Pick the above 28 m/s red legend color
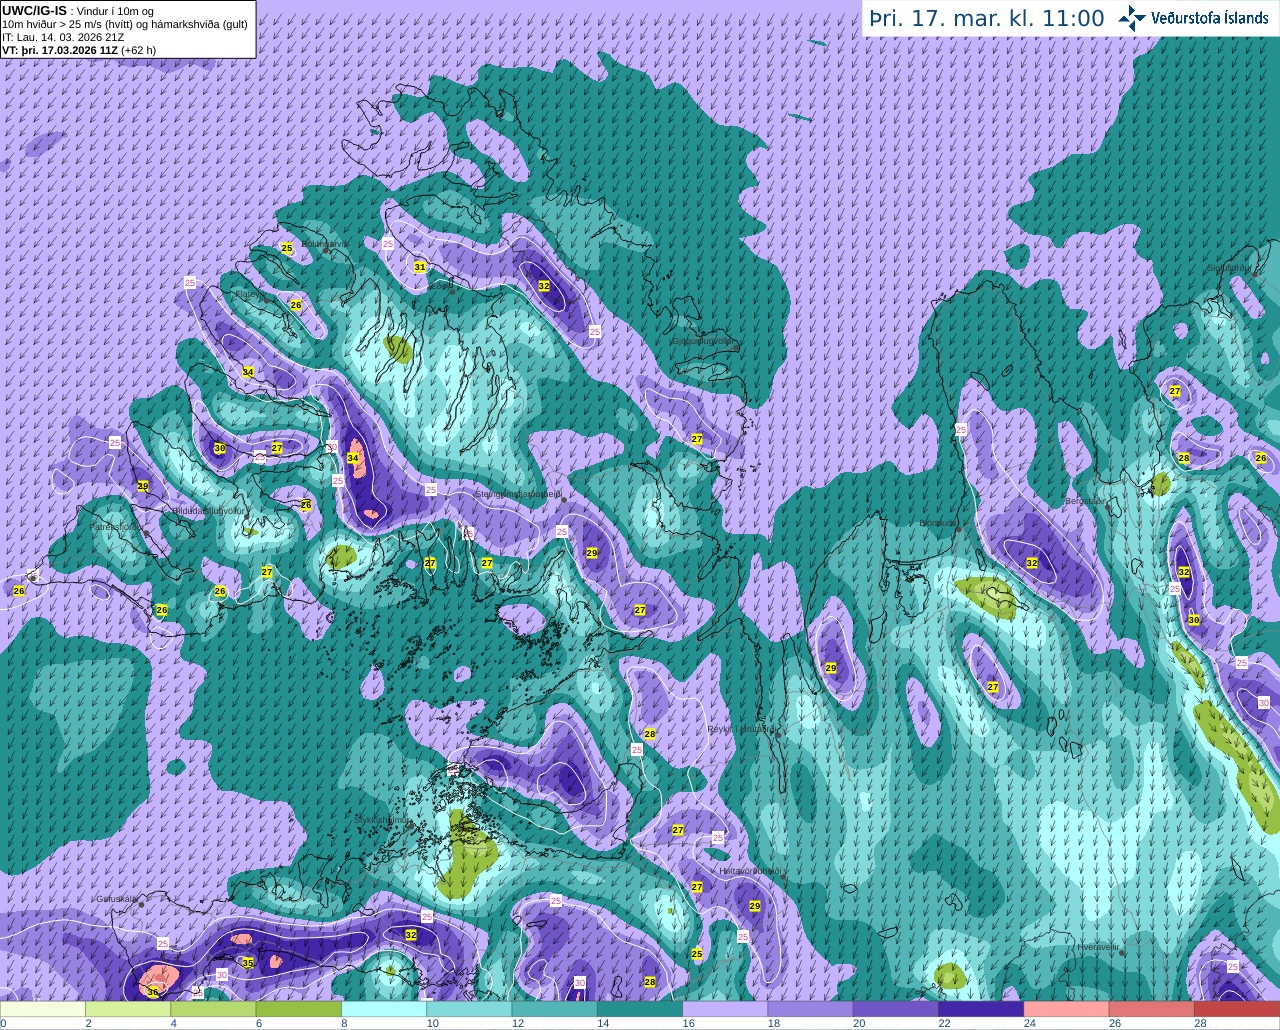The image size is (1280, 1030). tap(1237, 1009)
